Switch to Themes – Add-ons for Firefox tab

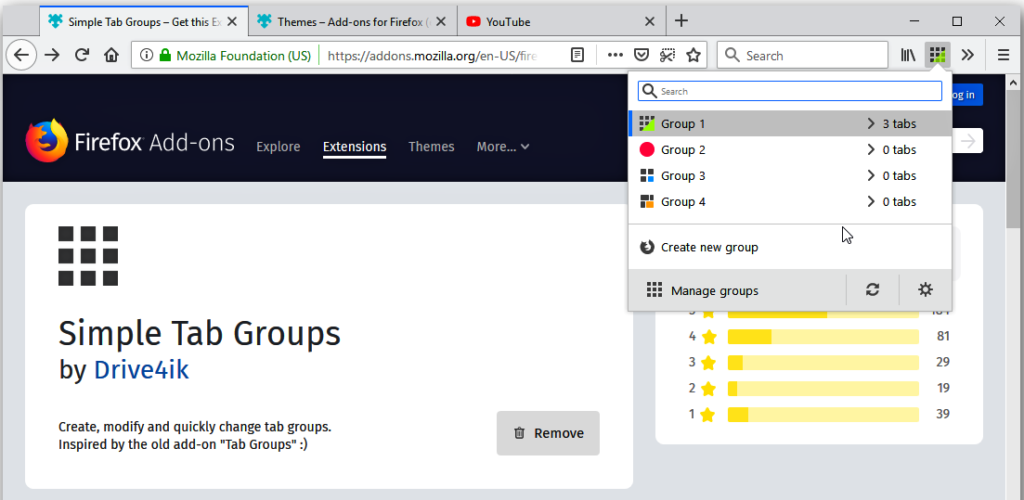(x=353, y=22)
